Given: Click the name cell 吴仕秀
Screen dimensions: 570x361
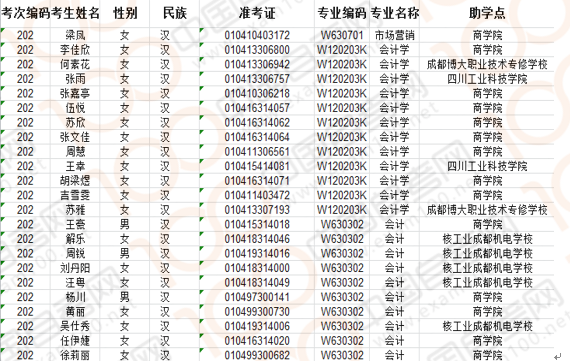Looking at the screenshot, I should [75, 326].
